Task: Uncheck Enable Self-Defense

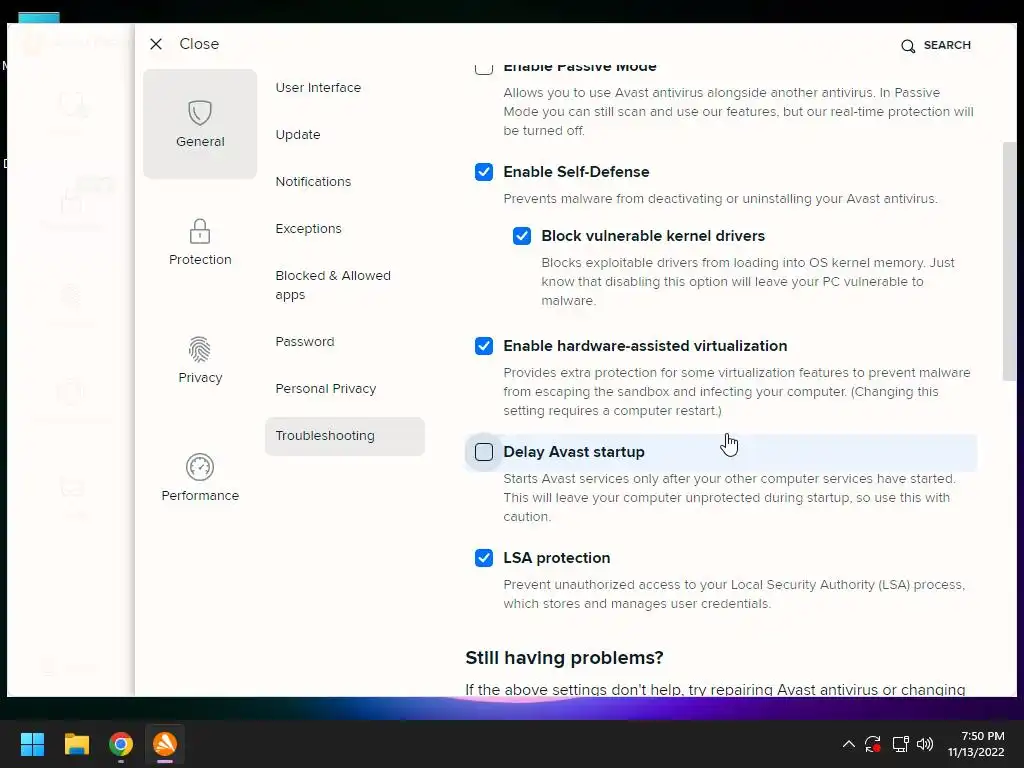Action: point(484,172)
